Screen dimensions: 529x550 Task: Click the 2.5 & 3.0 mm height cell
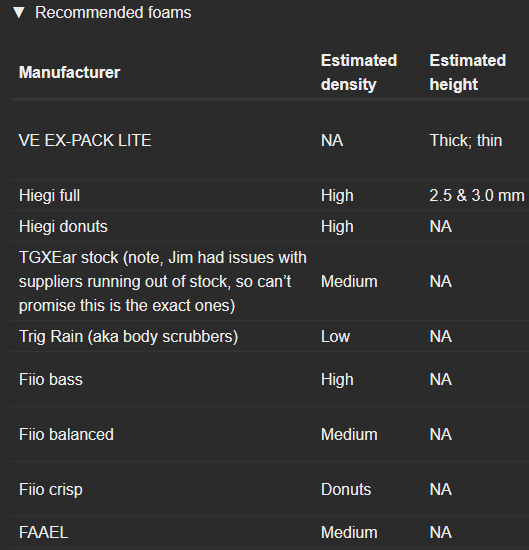tap(477, 196)
